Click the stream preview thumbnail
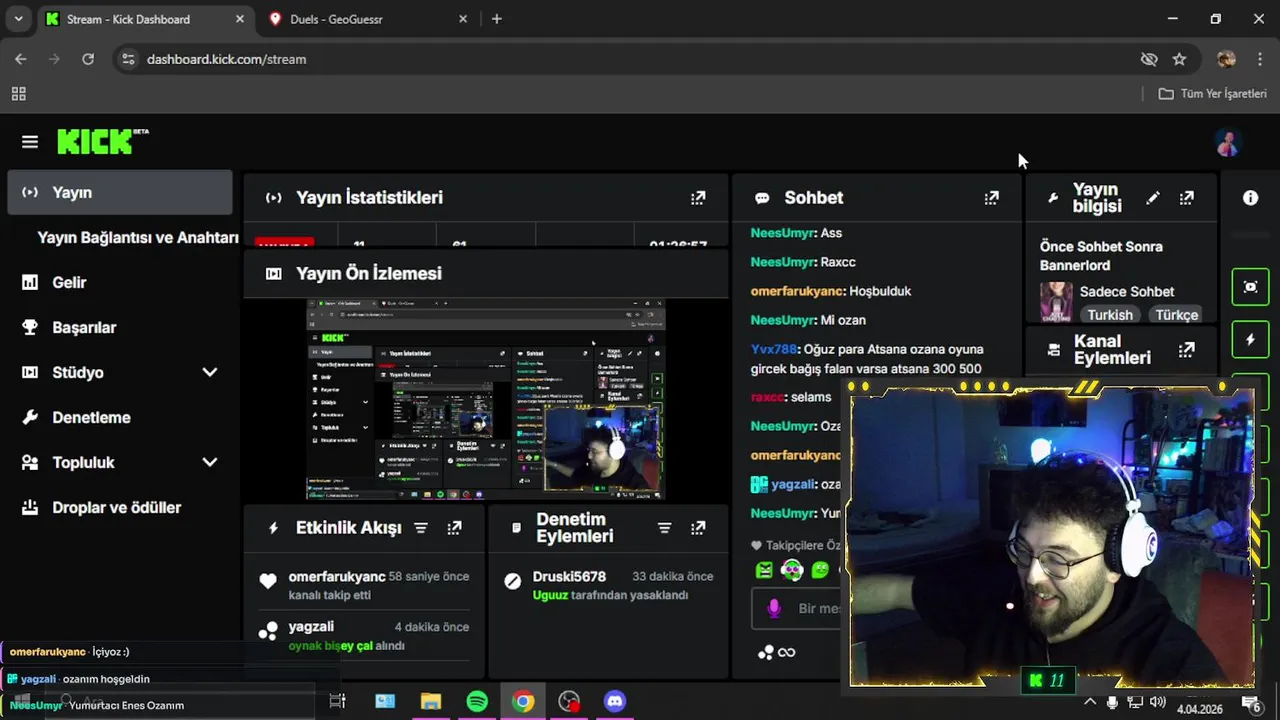The width and height of the screenshot is (1280, 720). tap(486, 399)
